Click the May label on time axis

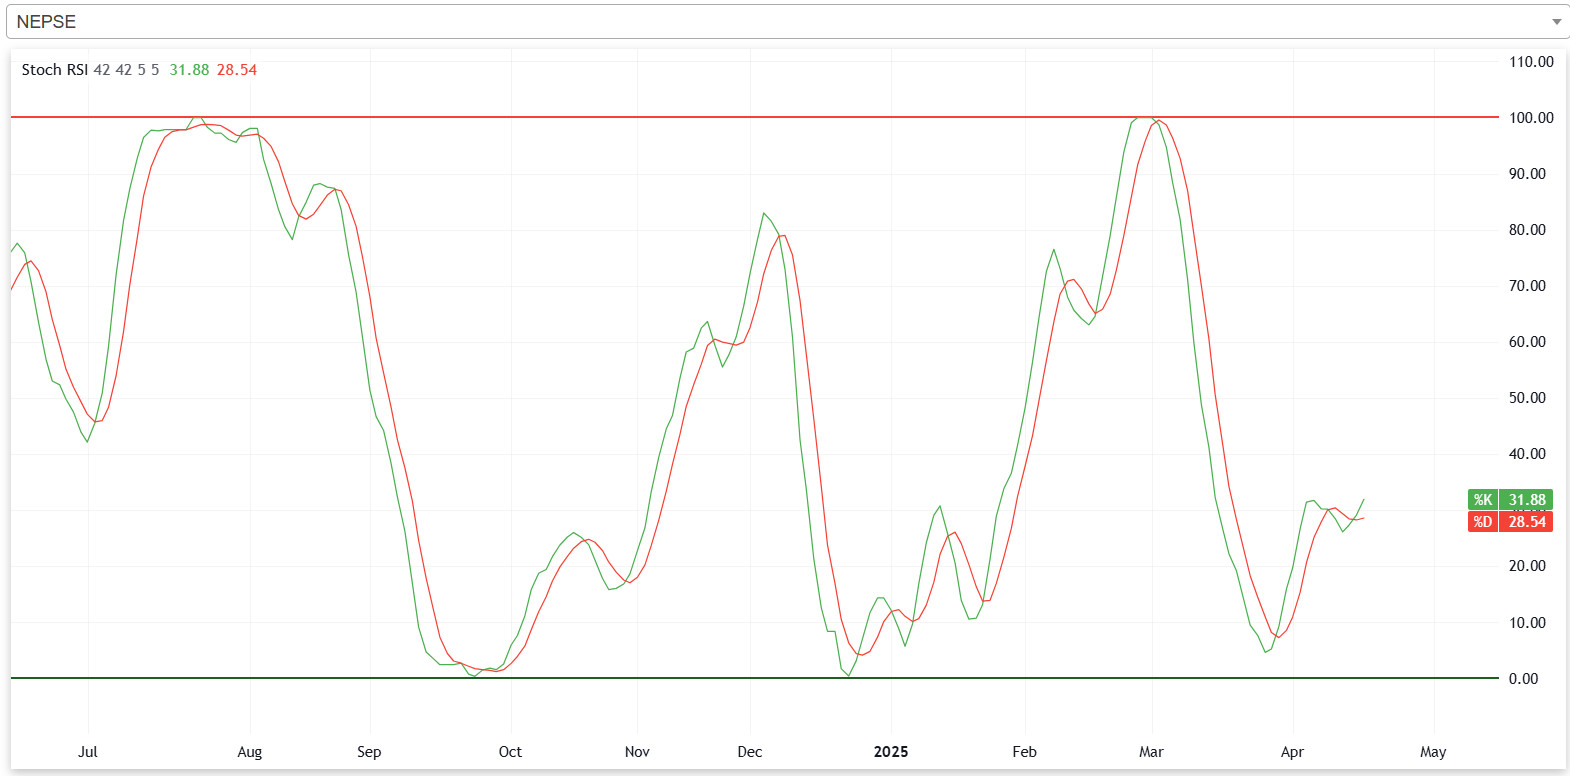click(1433, 752)
